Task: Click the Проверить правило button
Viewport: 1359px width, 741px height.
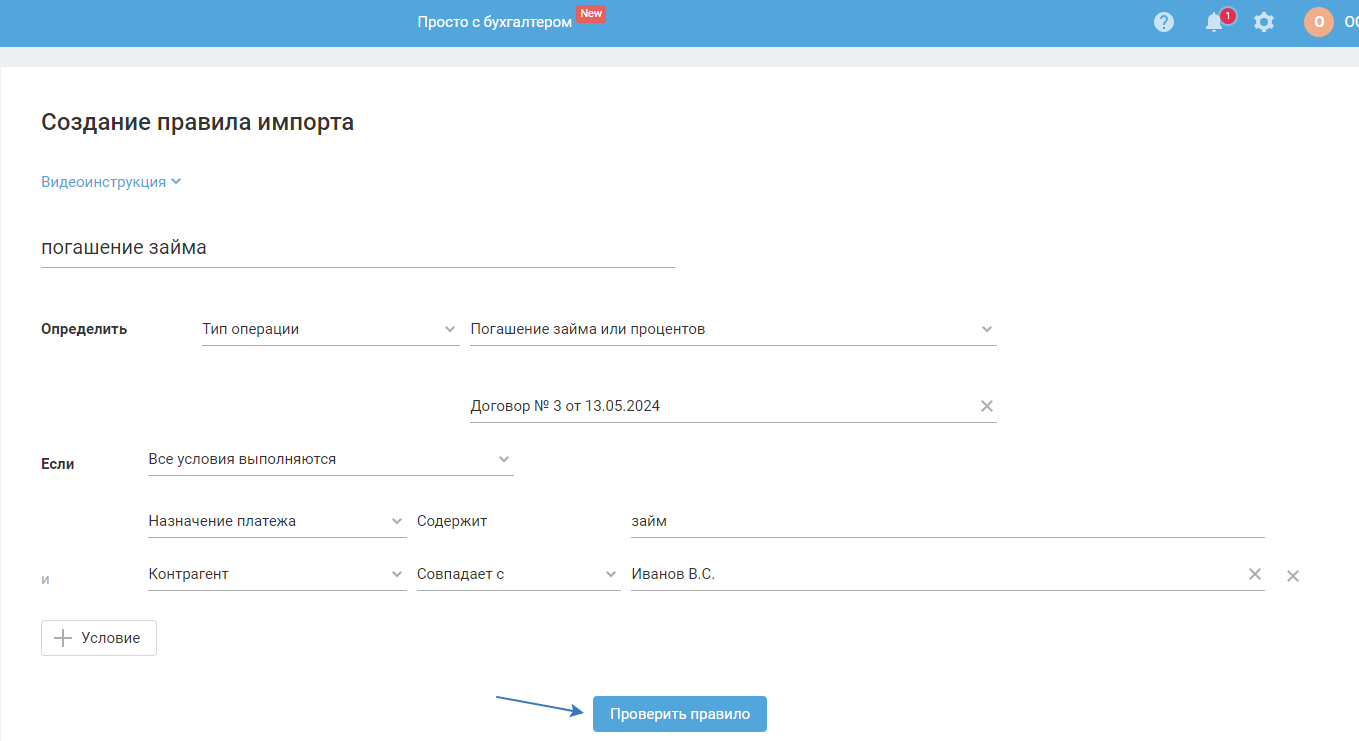Action: tap(680, 714)
